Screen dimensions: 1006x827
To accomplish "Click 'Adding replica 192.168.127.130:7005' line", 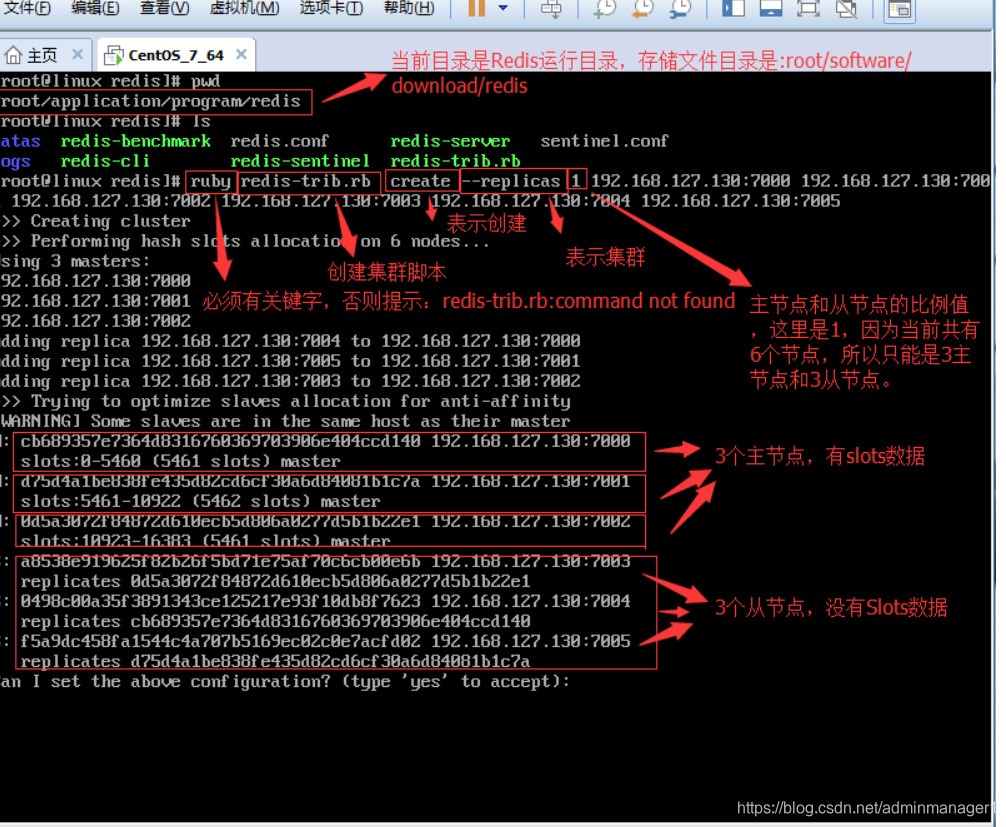I will pyautogui.click(x=291, y=361).
